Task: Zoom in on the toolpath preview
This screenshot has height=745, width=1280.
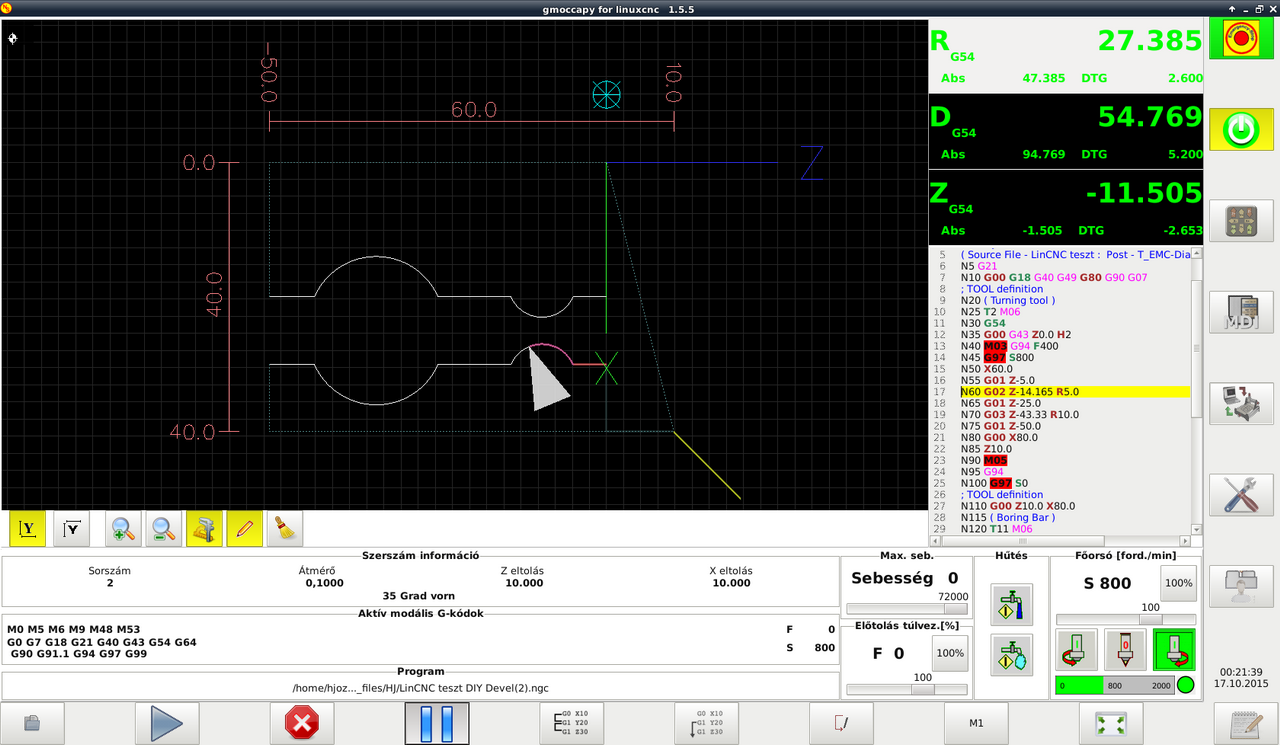Action: pos(124,529)
